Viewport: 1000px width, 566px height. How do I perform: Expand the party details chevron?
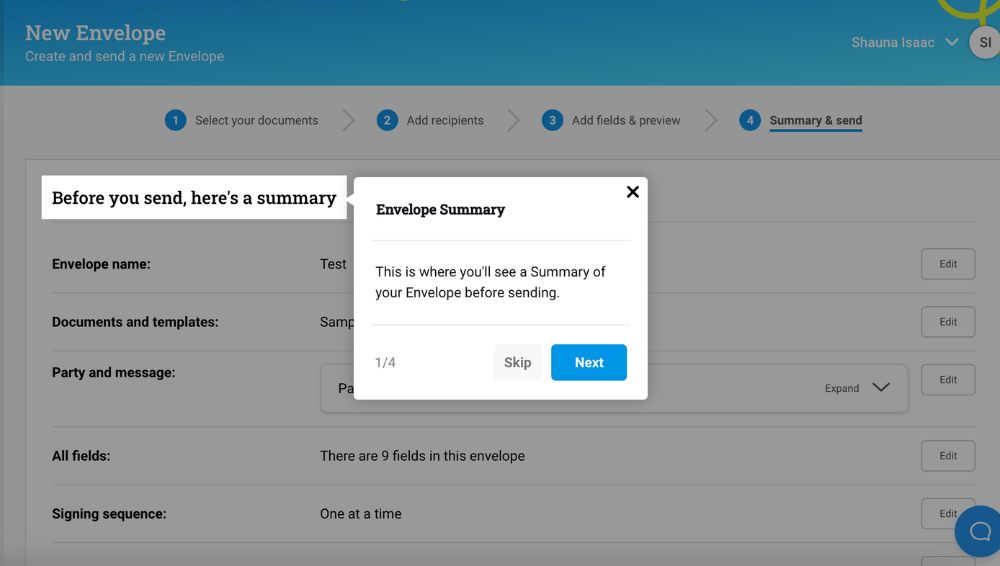coord(881,387)
